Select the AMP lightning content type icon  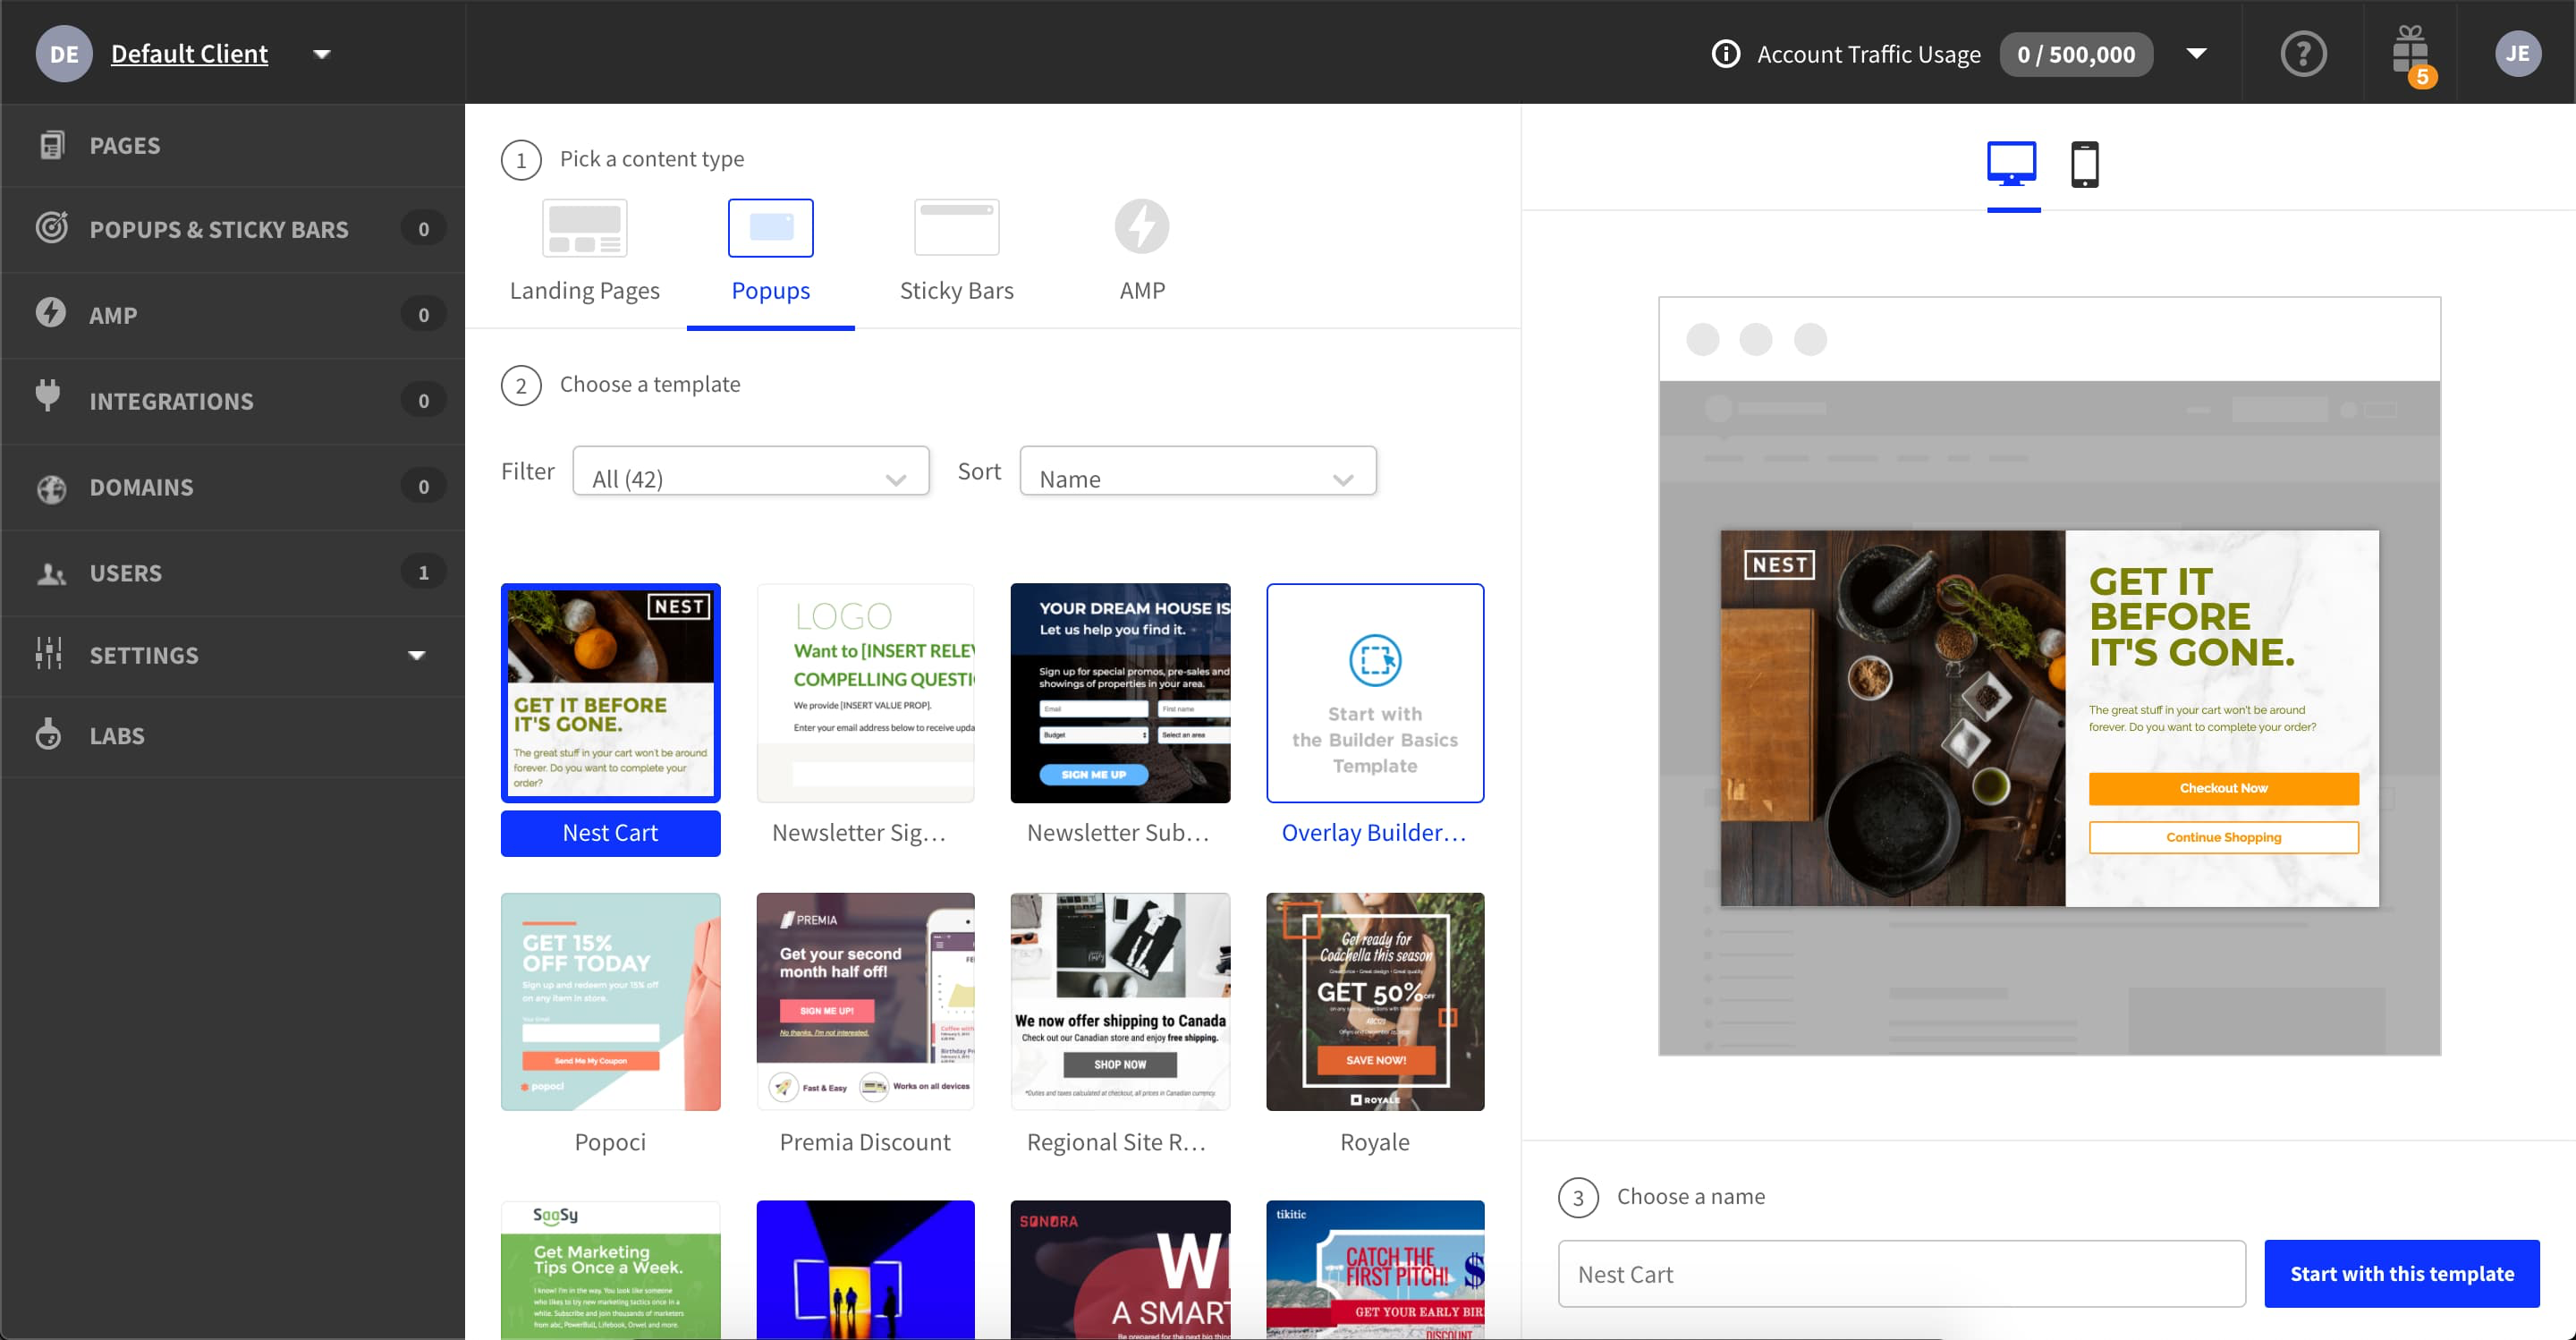(1142, 227)
